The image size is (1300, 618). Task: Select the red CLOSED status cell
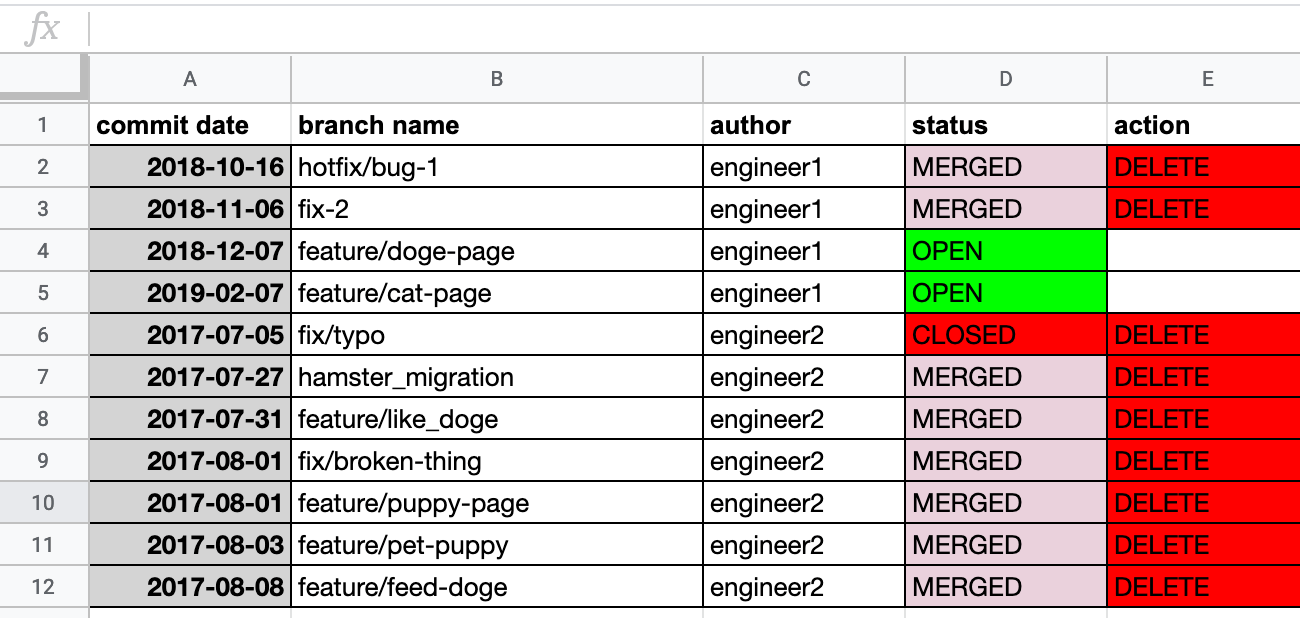[1006, 335]
